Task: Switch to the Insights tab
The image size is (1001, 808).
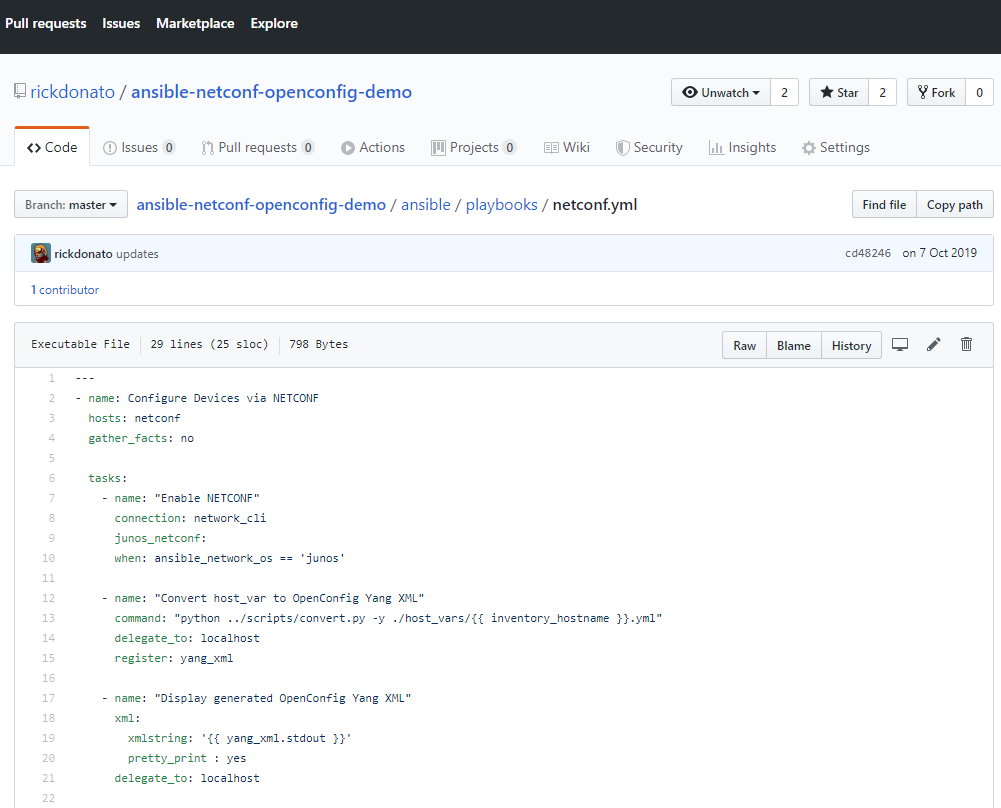Action: click(x=742, y=147)
